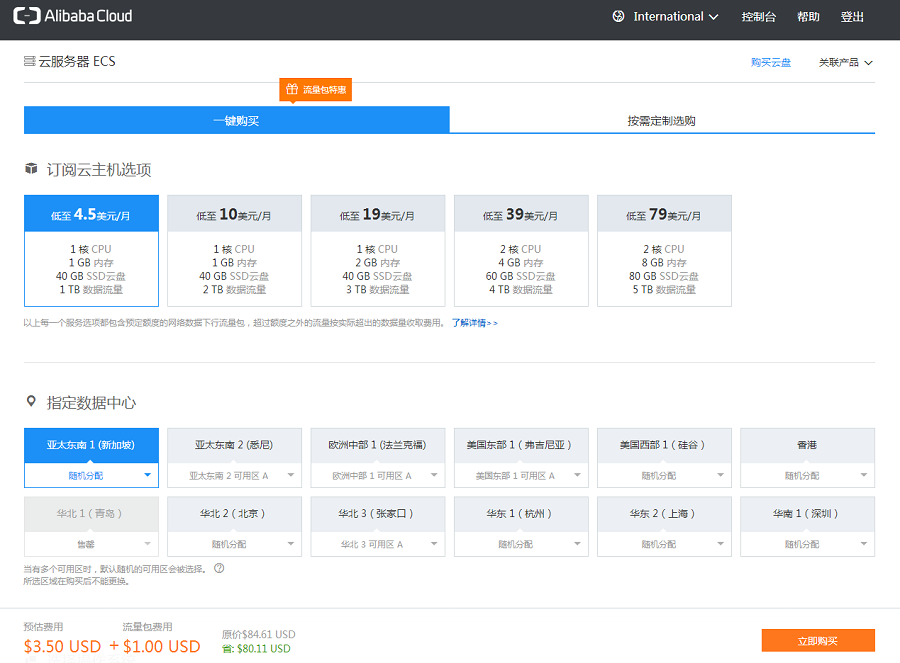The width and height of the screenshot is (900, 663).
Task: Click the 省: $80.11 USD savings text
Action: (257, 649)
